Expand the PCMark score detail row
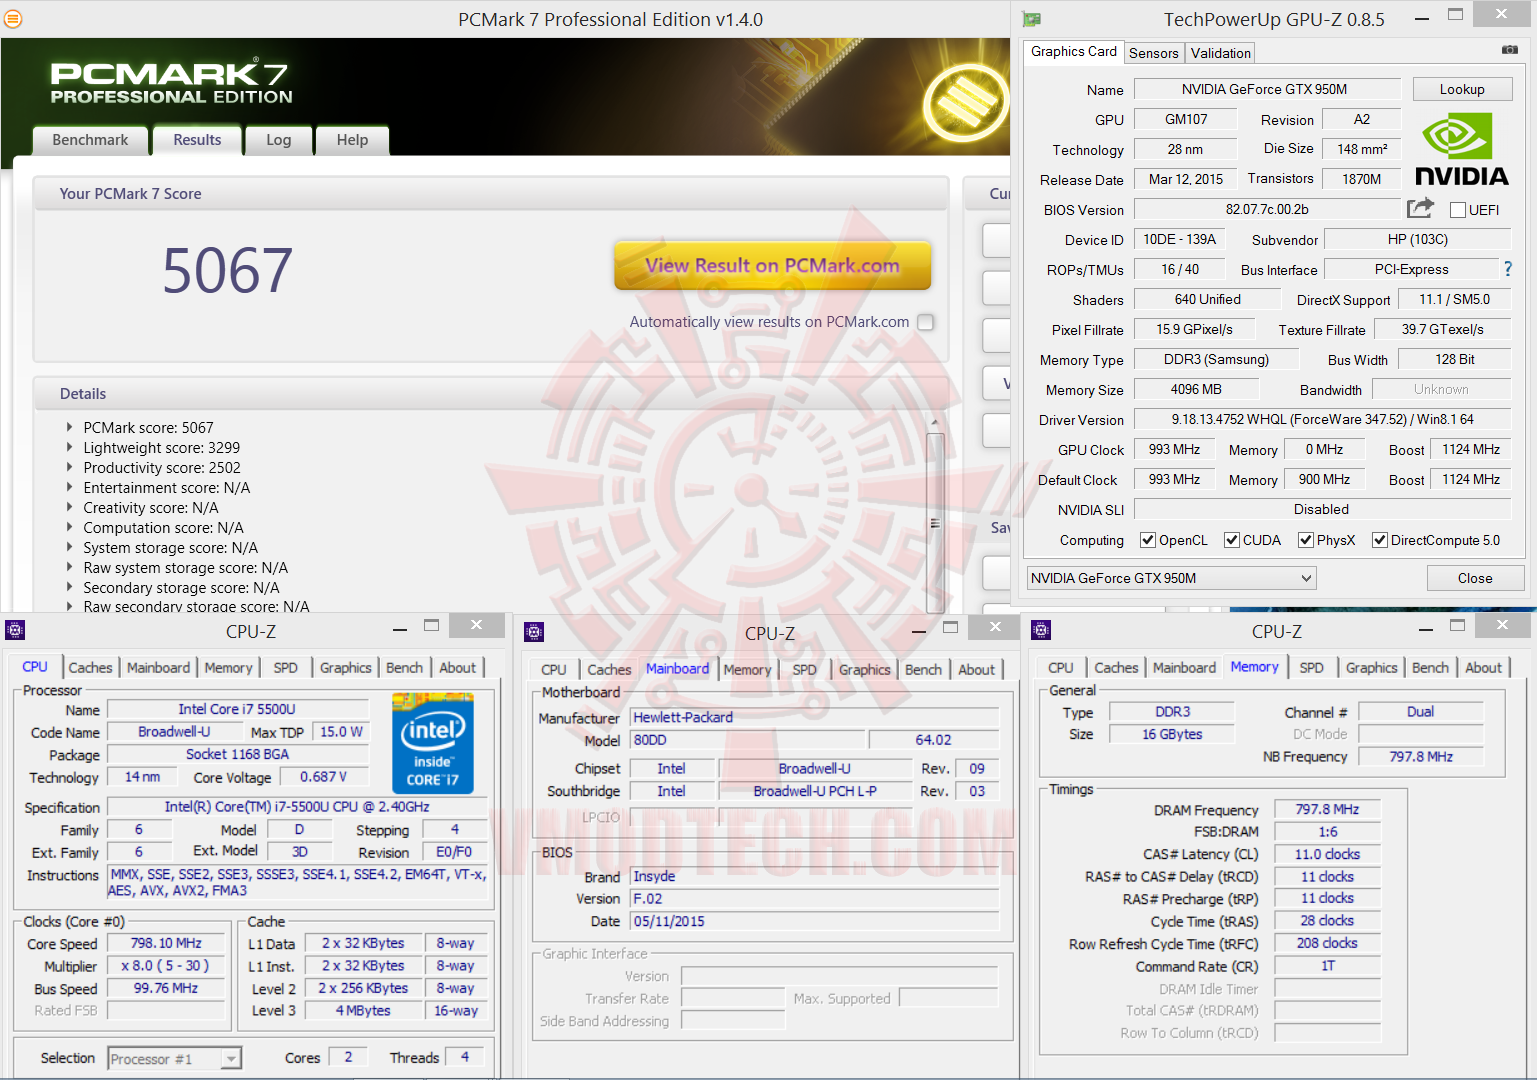The height and width of the screenshot is (1080, 1537). [x=69, y=427]
